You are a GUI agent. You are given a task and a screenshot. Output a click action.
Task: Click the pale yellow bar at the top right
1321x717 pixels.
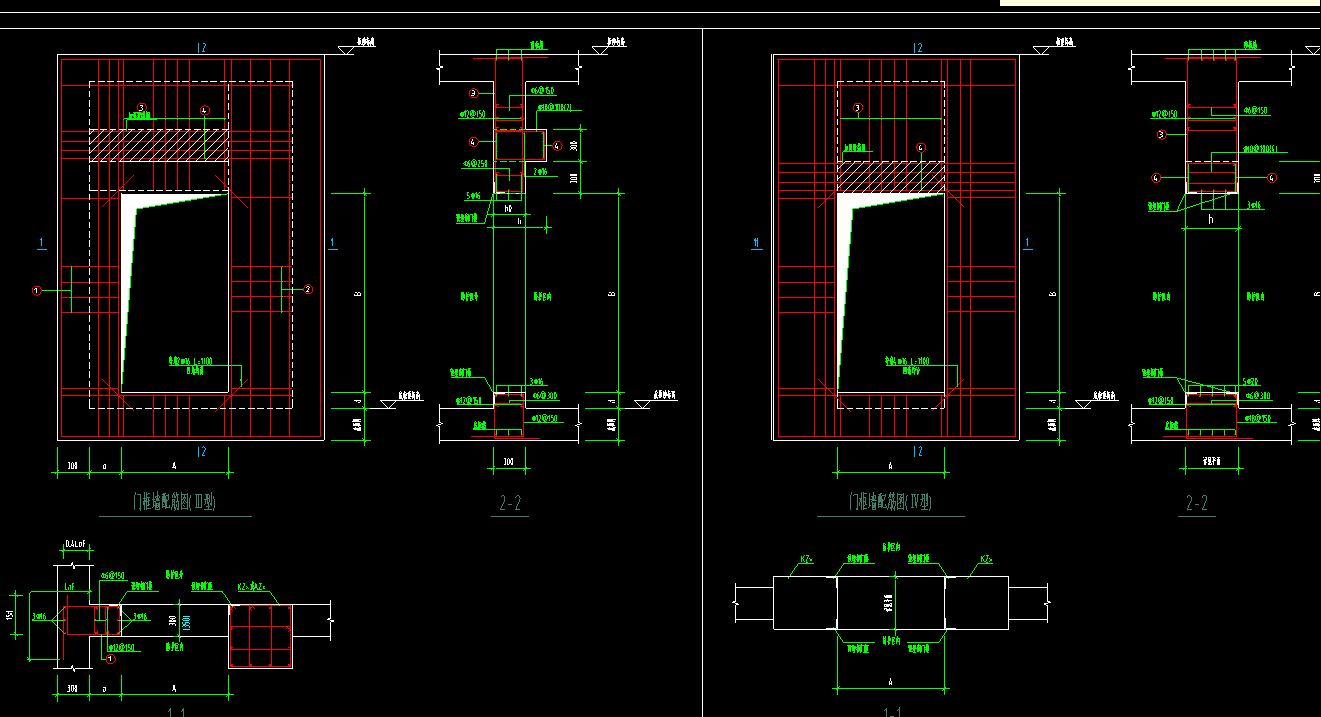point(1160,3)
